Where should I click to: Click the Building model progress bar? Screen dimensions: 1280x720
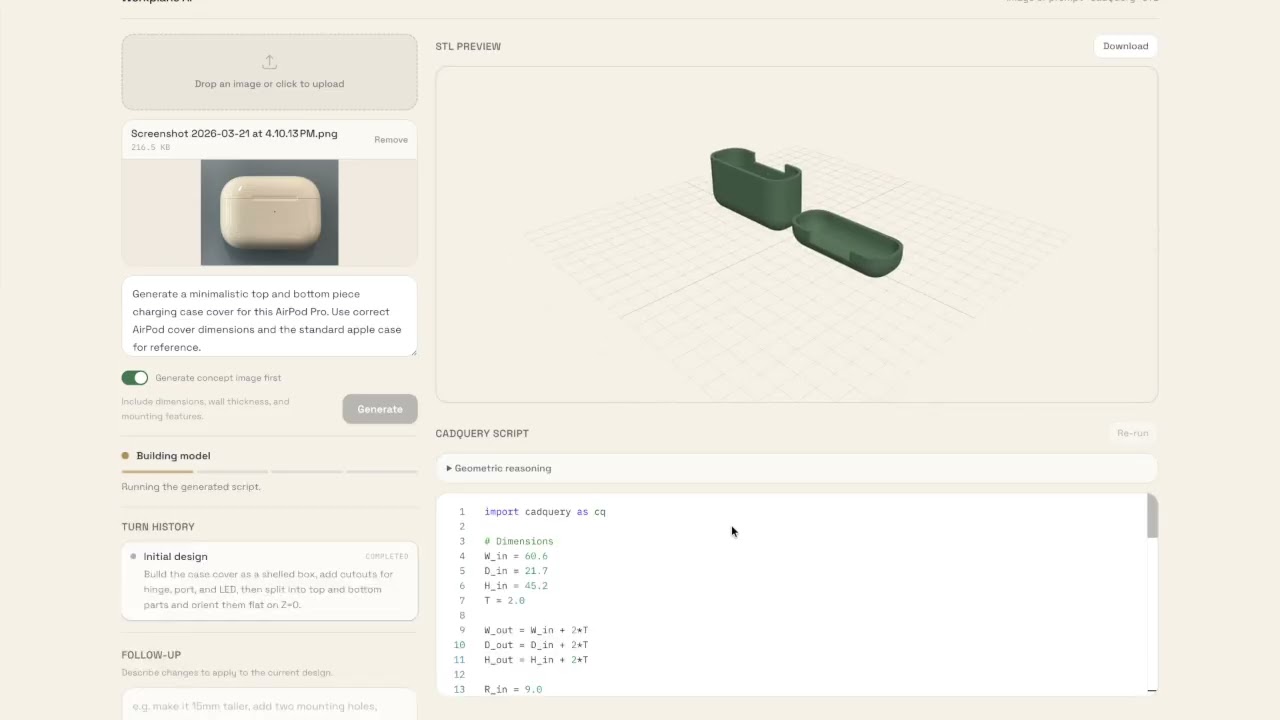[x=269, y=471]
